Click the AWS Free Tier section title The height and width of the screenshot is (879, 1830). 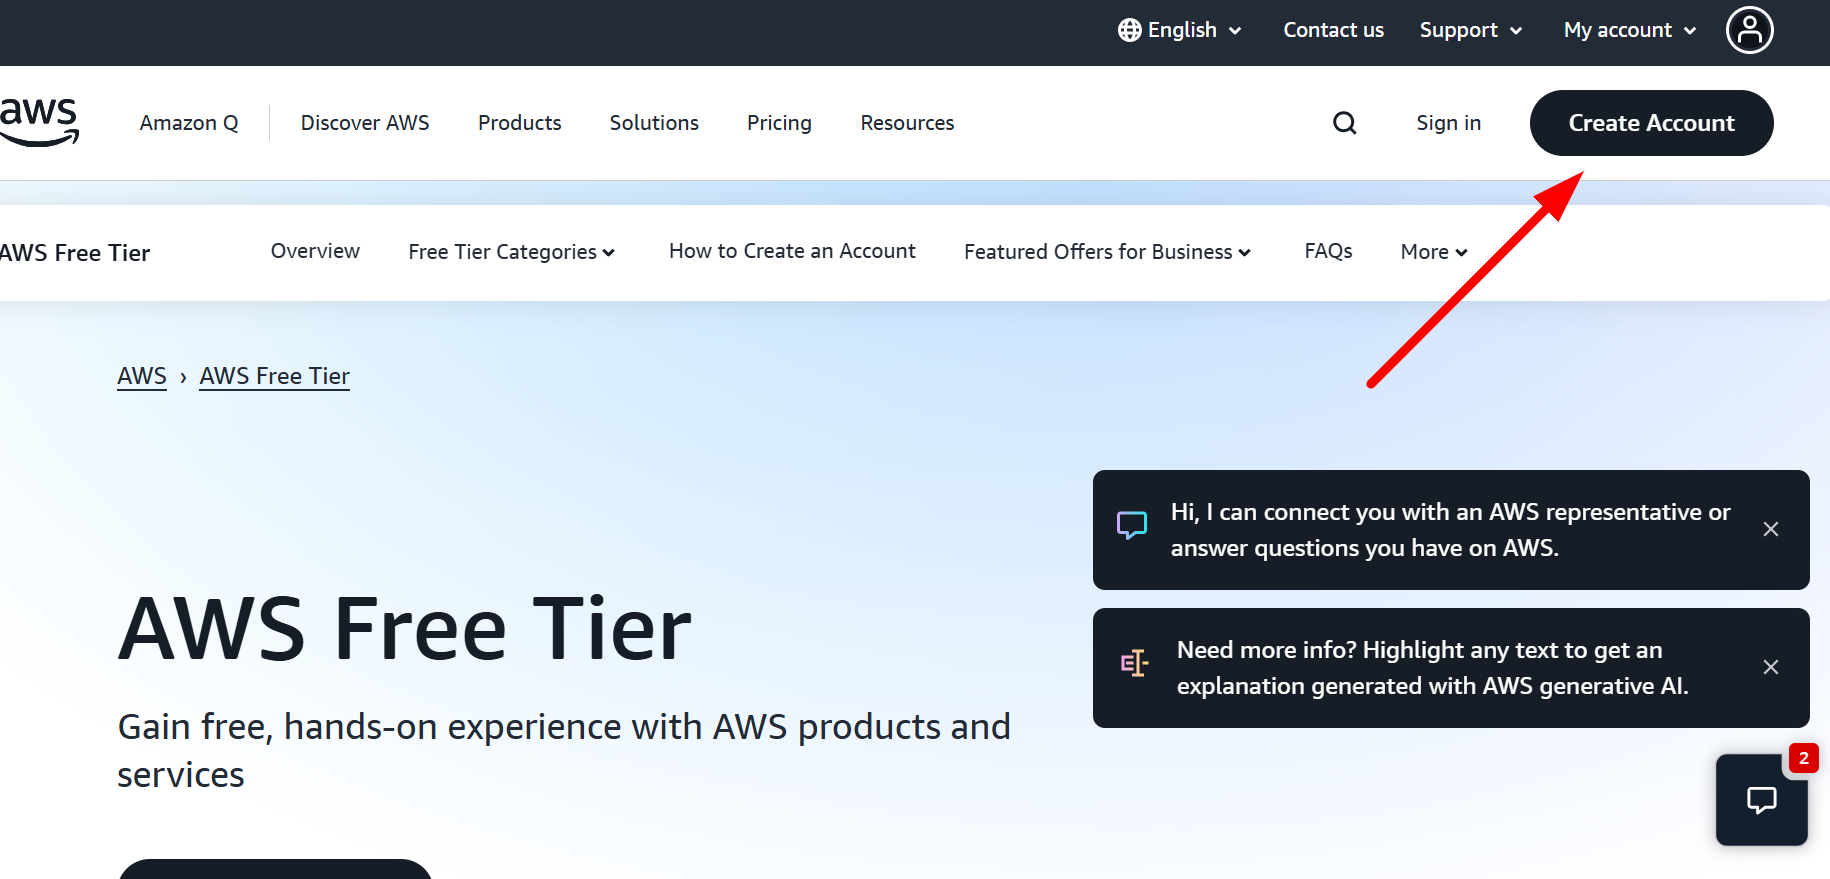pos(75,253)
